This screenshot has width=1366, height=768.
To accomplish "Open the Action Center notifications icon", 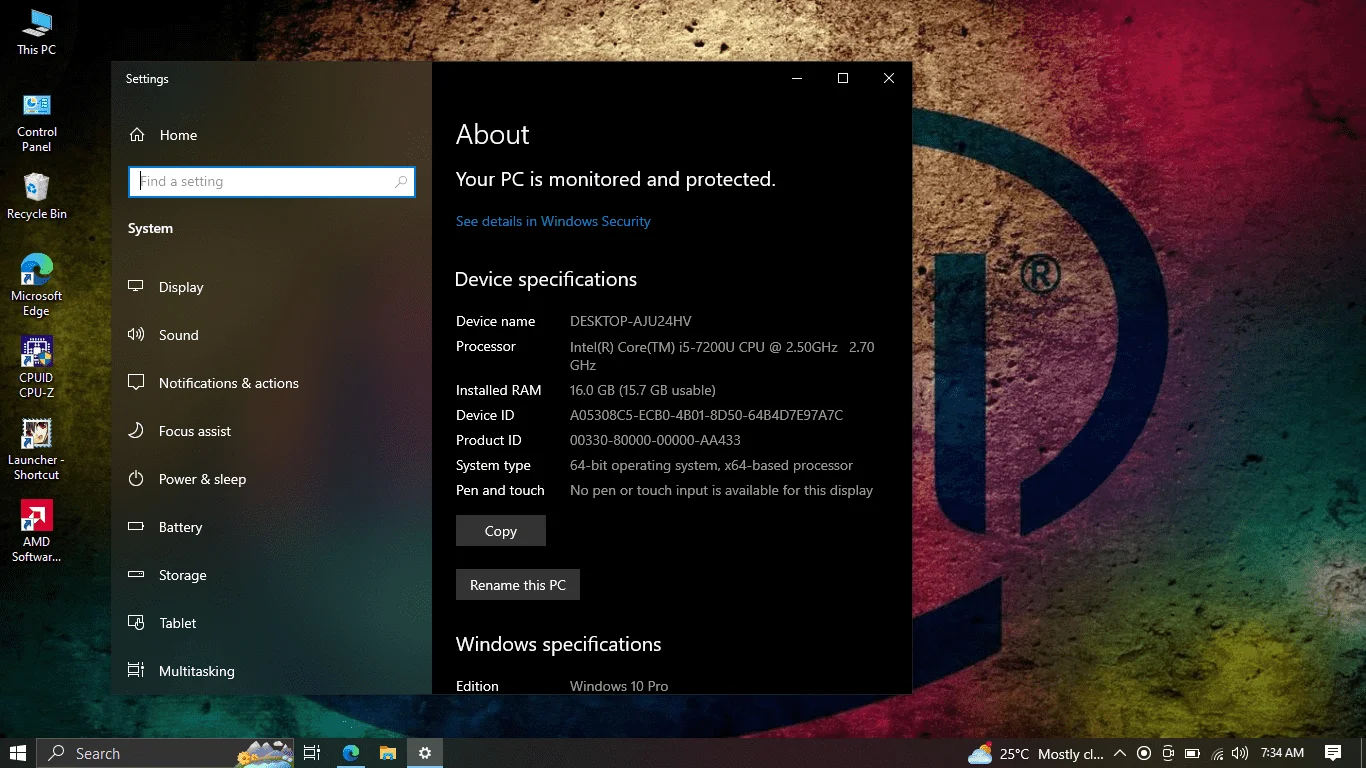I will click(x=1333, y=753).
